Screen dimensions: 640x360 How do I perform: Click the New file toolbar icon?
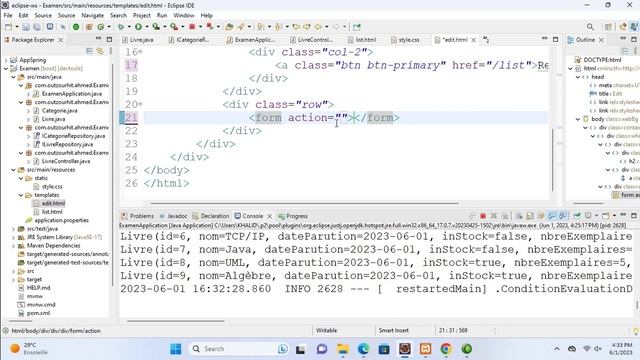8,27
